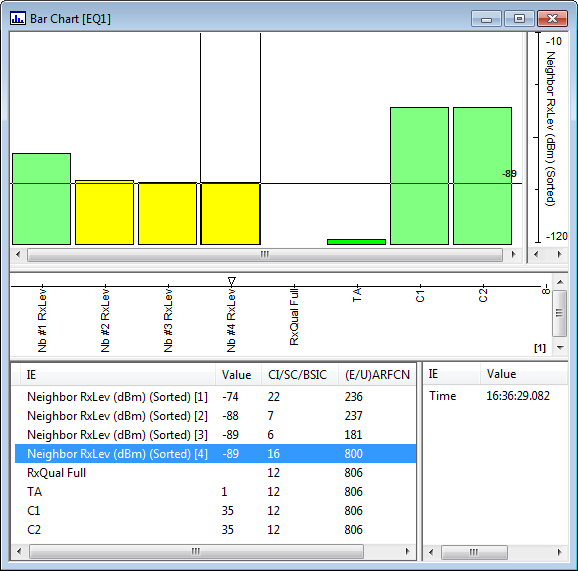The width and height of the screenshot is (578, 571).
Task: Select the yellow Nb #2 RxLev bar
Action: (x=105, y=213)
